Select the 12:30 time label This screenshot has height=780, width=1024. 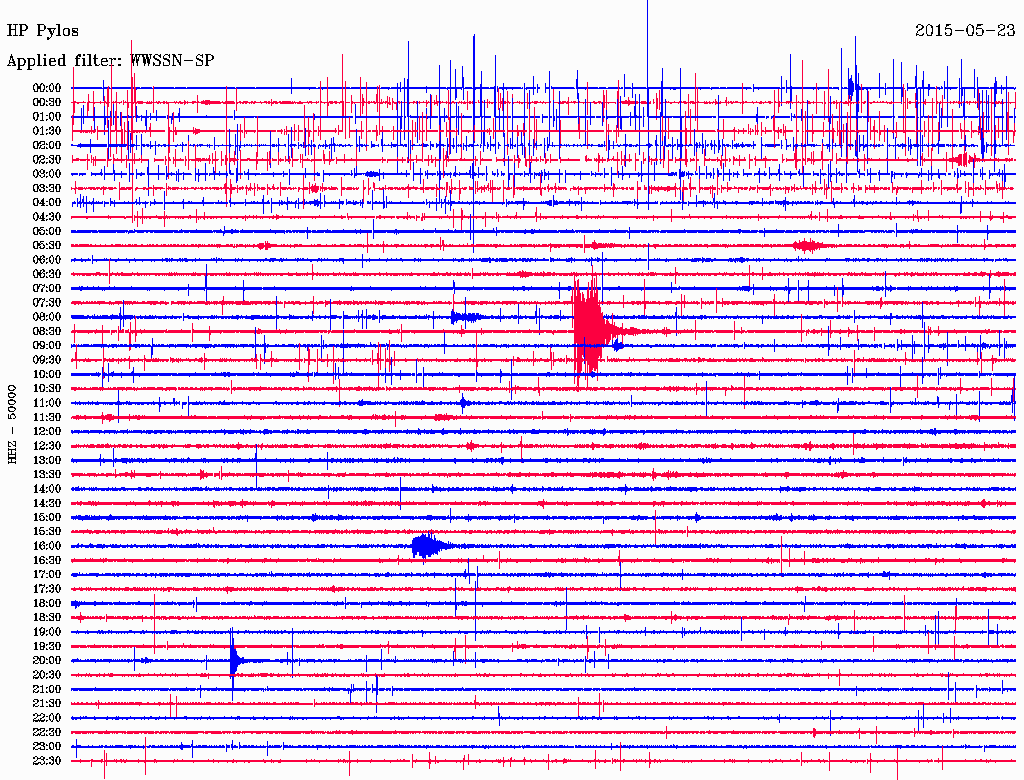tap(47, 446)
